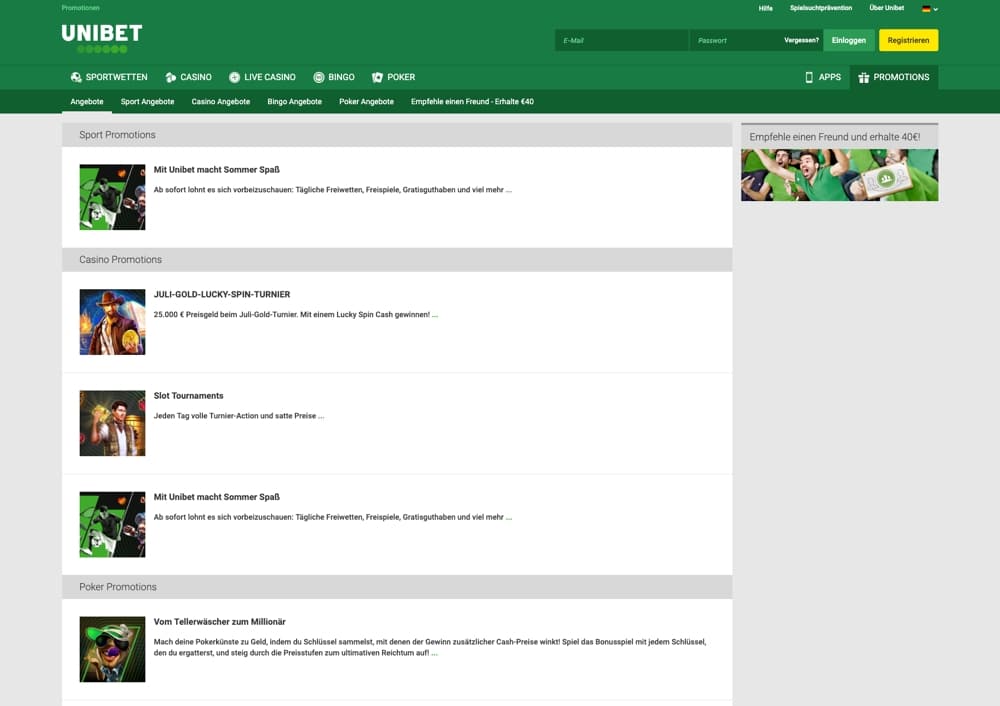The height and width of the screenshot is (706, 1000).
Task: Click the Promotions gift icon
Action: pos(864,77)
